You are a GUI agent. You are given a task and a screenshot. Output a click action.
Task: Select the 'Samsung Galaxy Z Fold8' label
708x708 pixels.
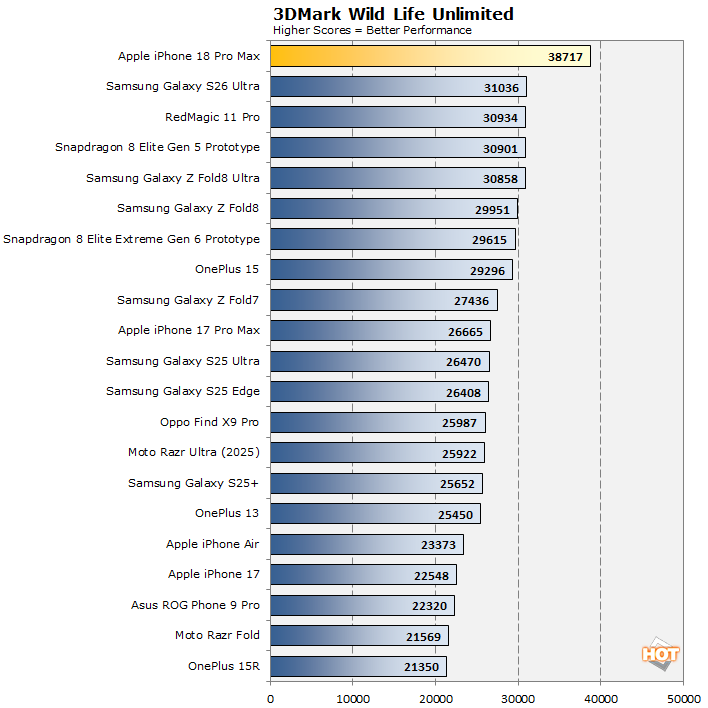[x=188, y=208]
